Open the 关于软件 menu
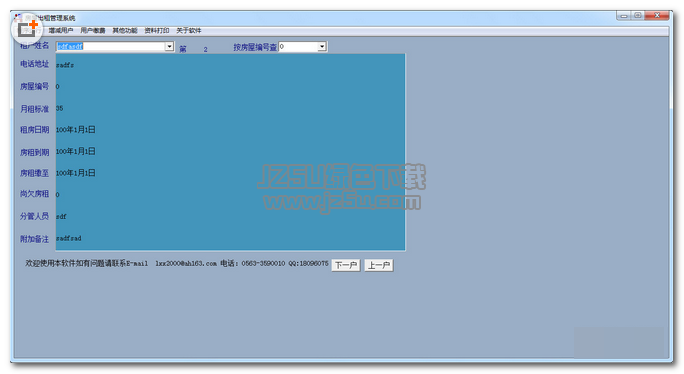 [x=188, y=31]
